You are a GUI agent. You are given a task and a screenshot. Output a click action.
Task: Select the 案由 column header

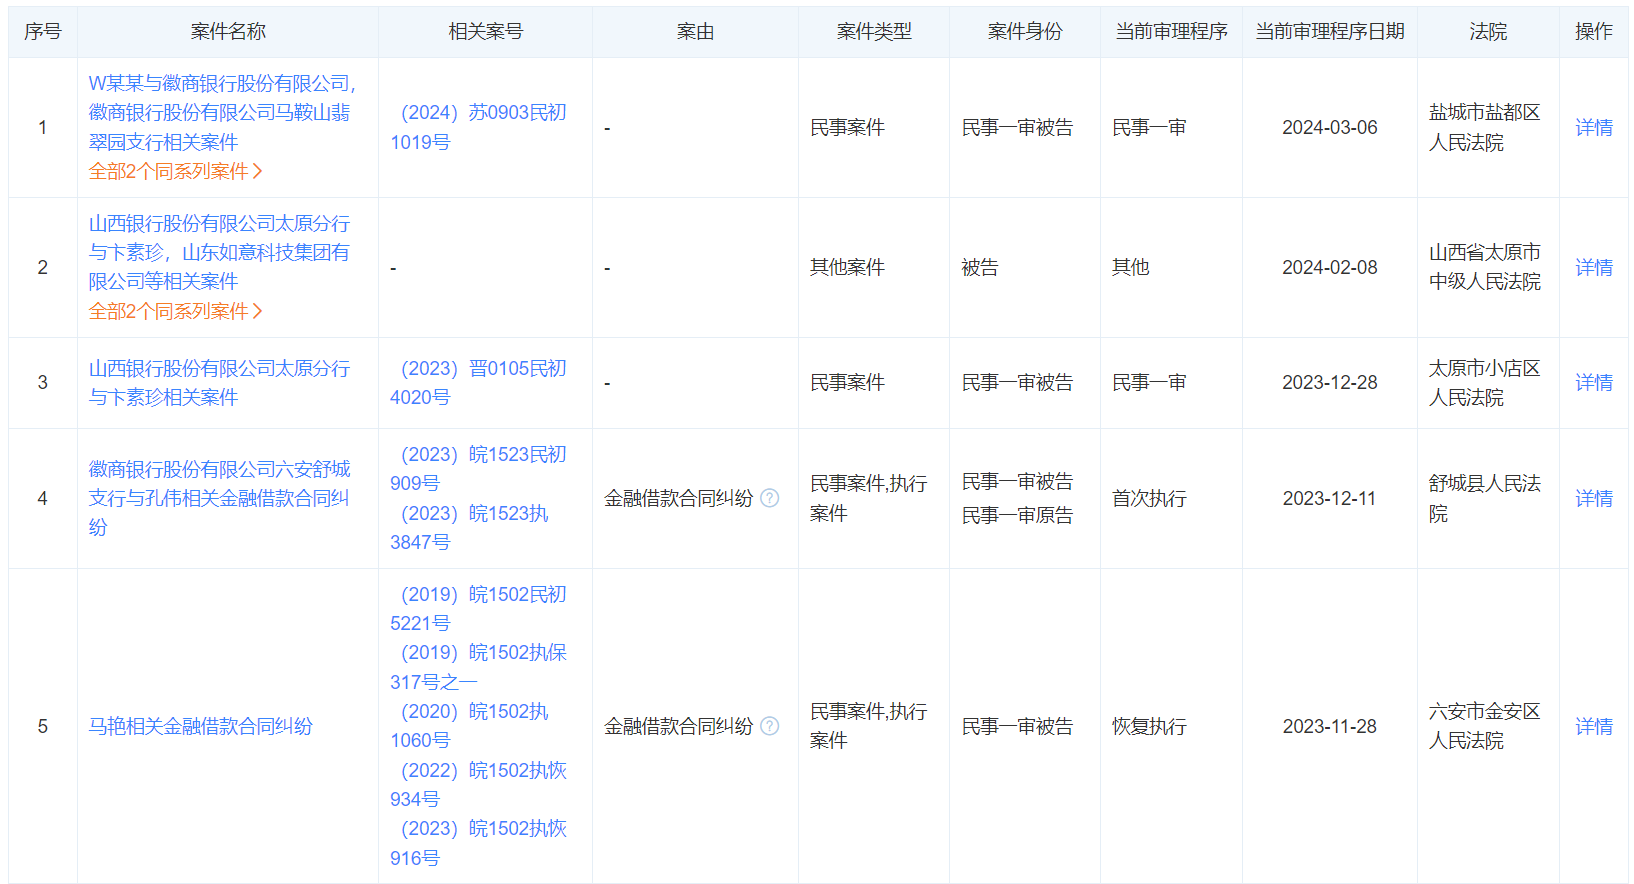696,32
